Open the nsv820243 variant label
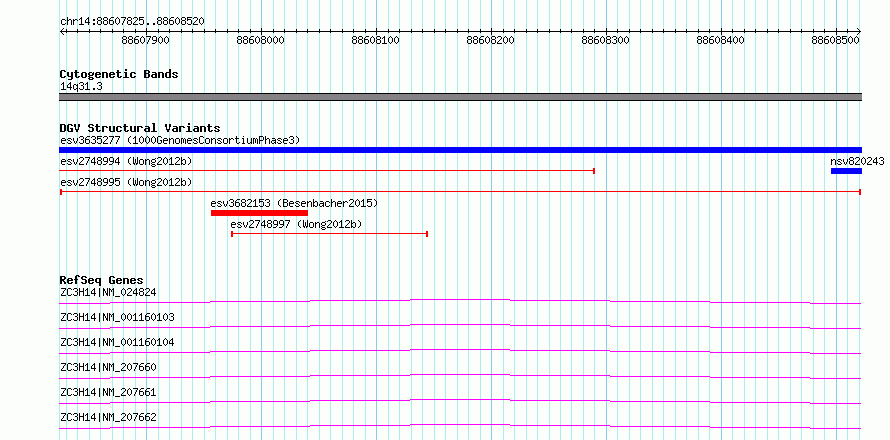 click(857, 162)
